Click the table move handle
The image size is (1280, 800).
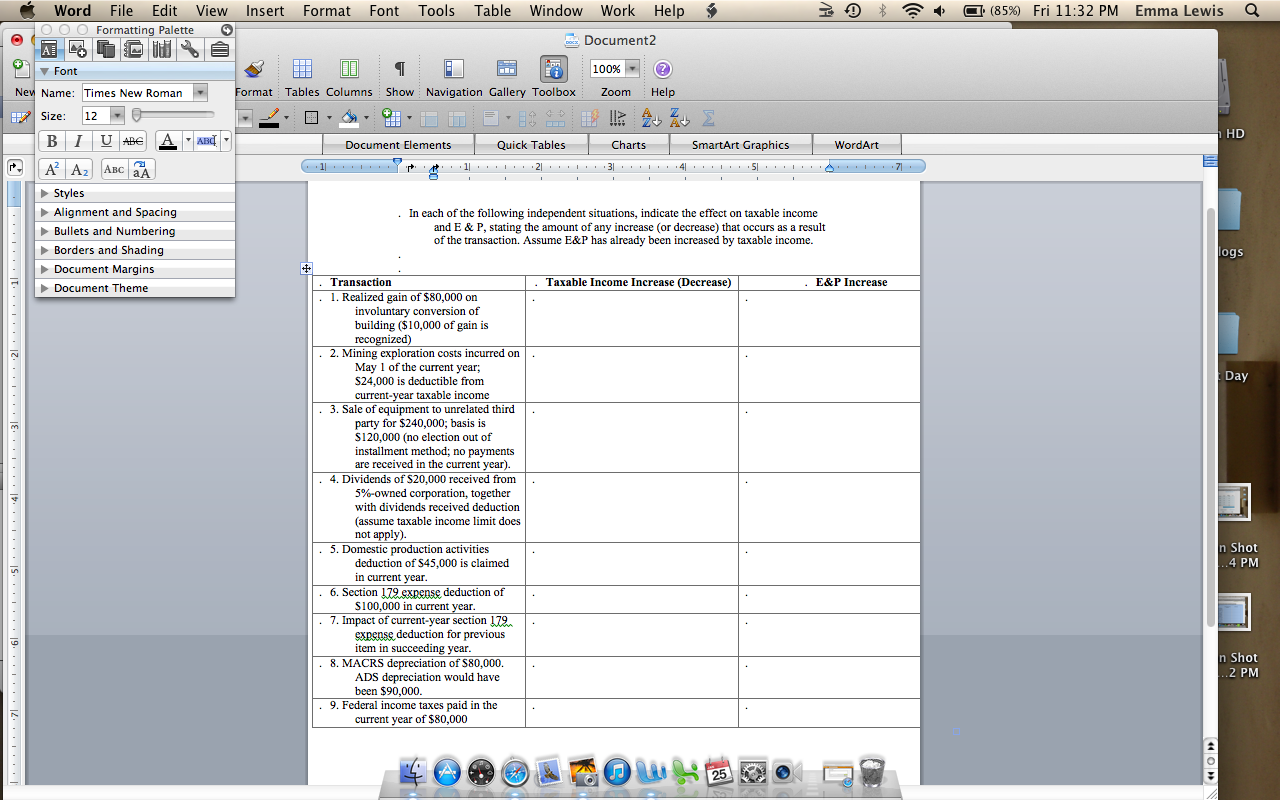pyautogui.click(x=306, y=268)
